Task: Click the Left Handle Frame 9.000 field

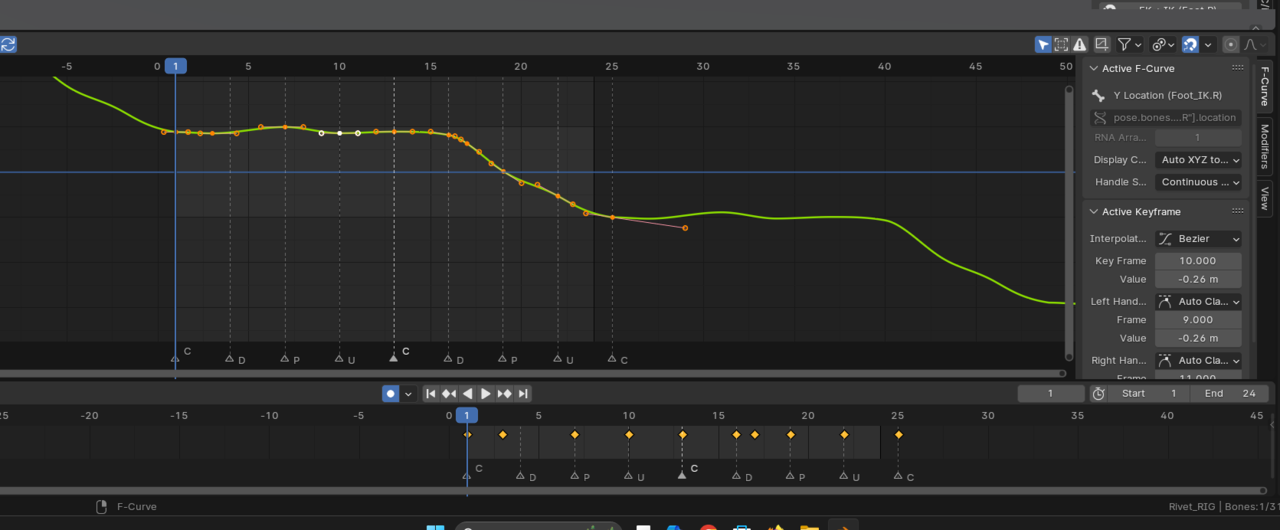Action: [x=1198, y=320]
